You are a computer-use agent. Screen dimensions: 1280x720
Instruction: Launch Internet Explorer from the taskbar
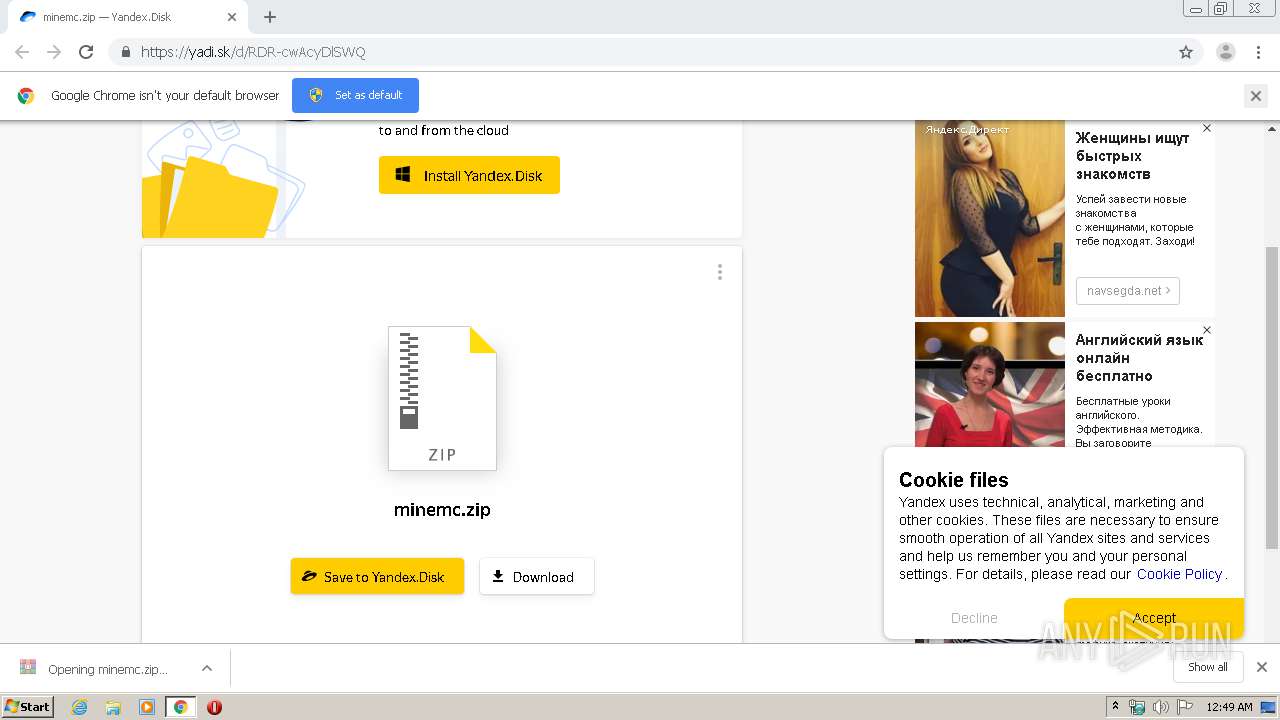pos(79,707)
